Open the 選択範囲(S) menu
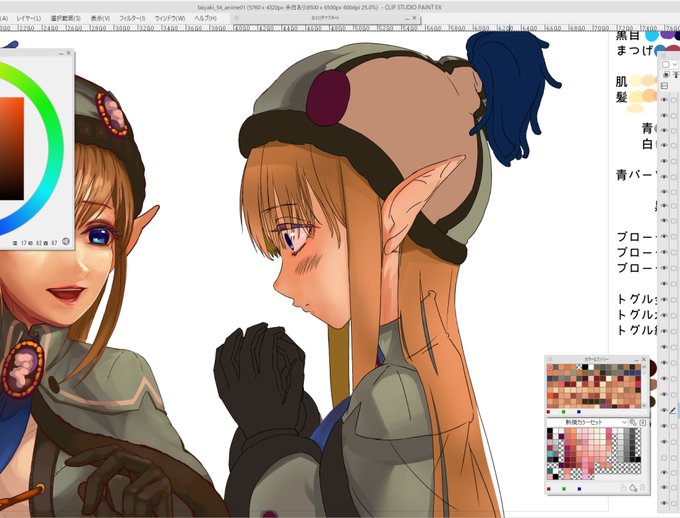 pos(65,18)
